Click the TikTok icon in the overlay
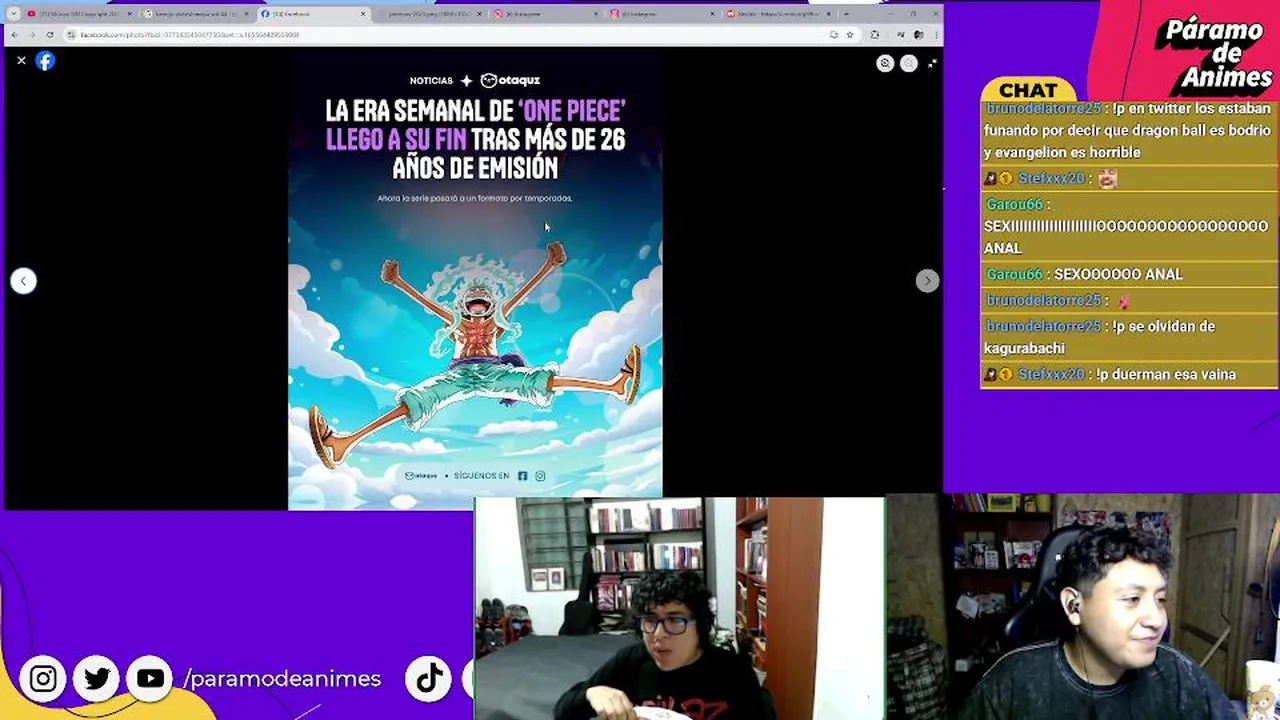The height and width of the screenshot is (720, 1280). click(x=429, y=679)
